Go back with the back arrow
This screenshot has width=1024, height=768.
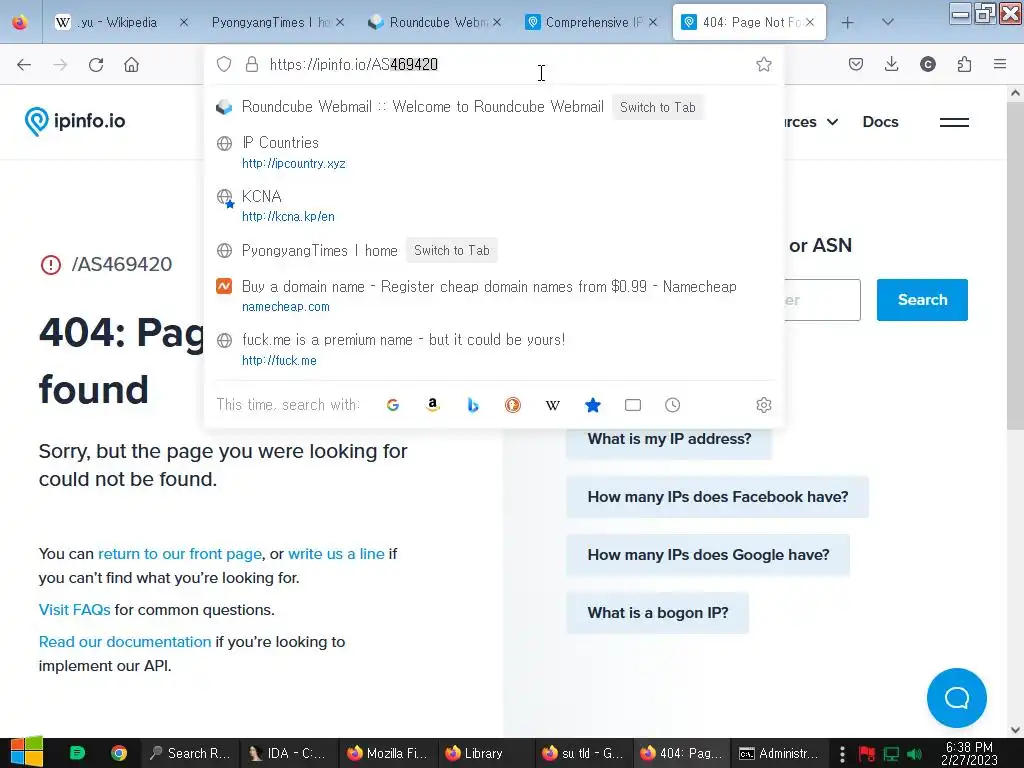pos(24,65)
